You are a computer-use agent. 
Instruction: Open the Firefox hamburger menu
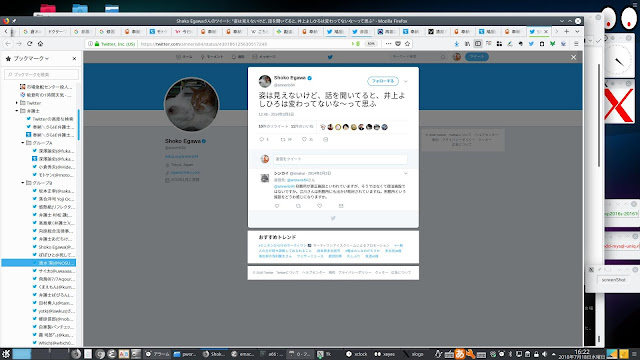tap(576, 44)
